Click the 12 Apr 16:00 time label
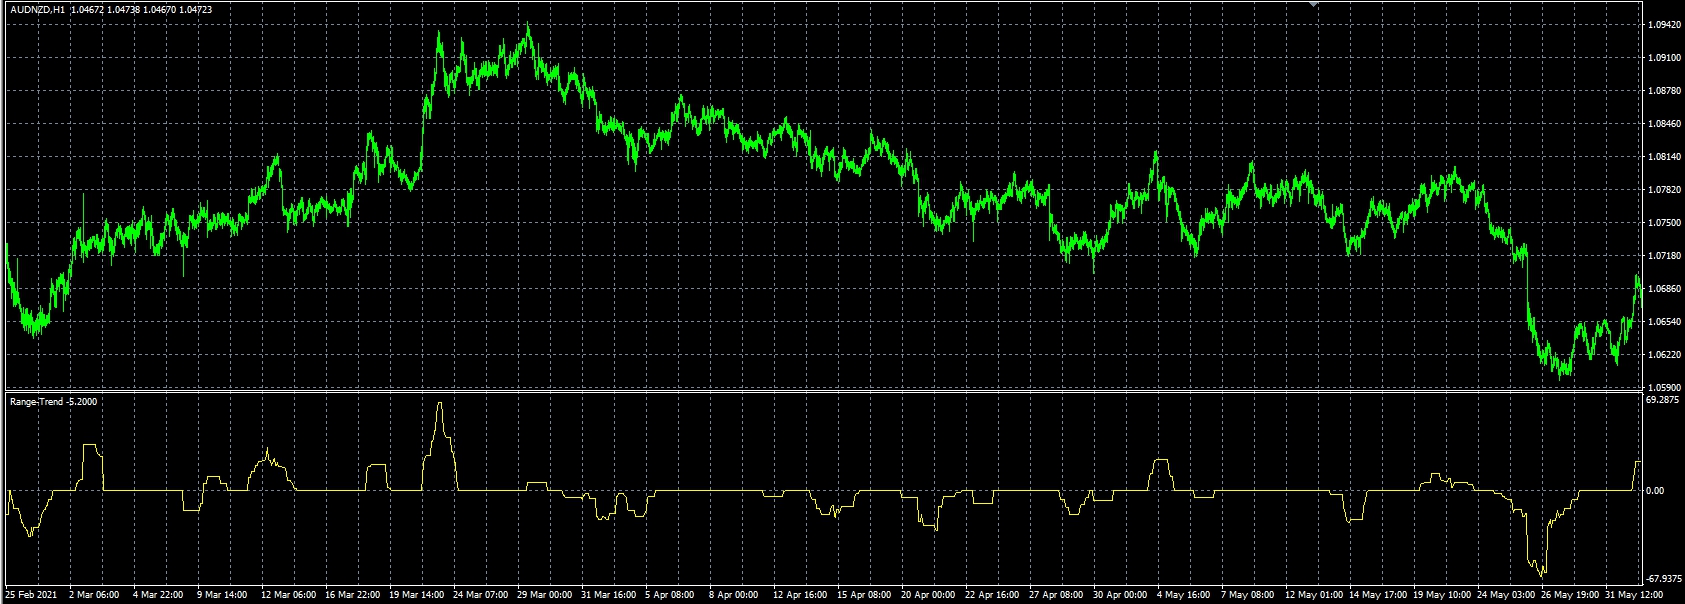 pos(802,595)
